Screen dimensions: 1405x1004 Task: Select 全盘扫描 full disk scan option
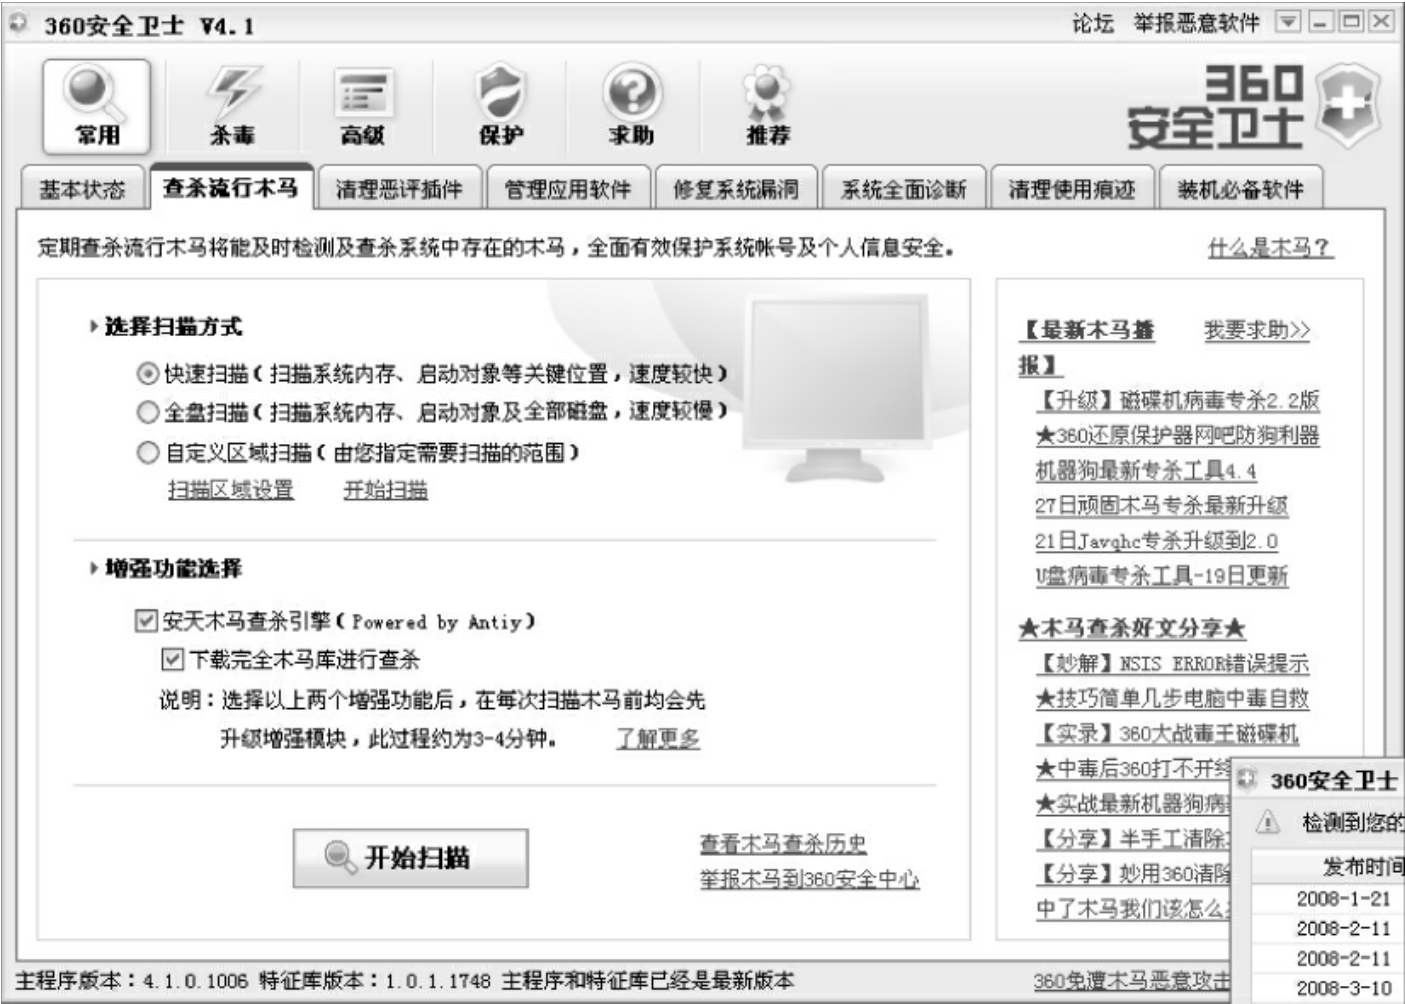148,412
